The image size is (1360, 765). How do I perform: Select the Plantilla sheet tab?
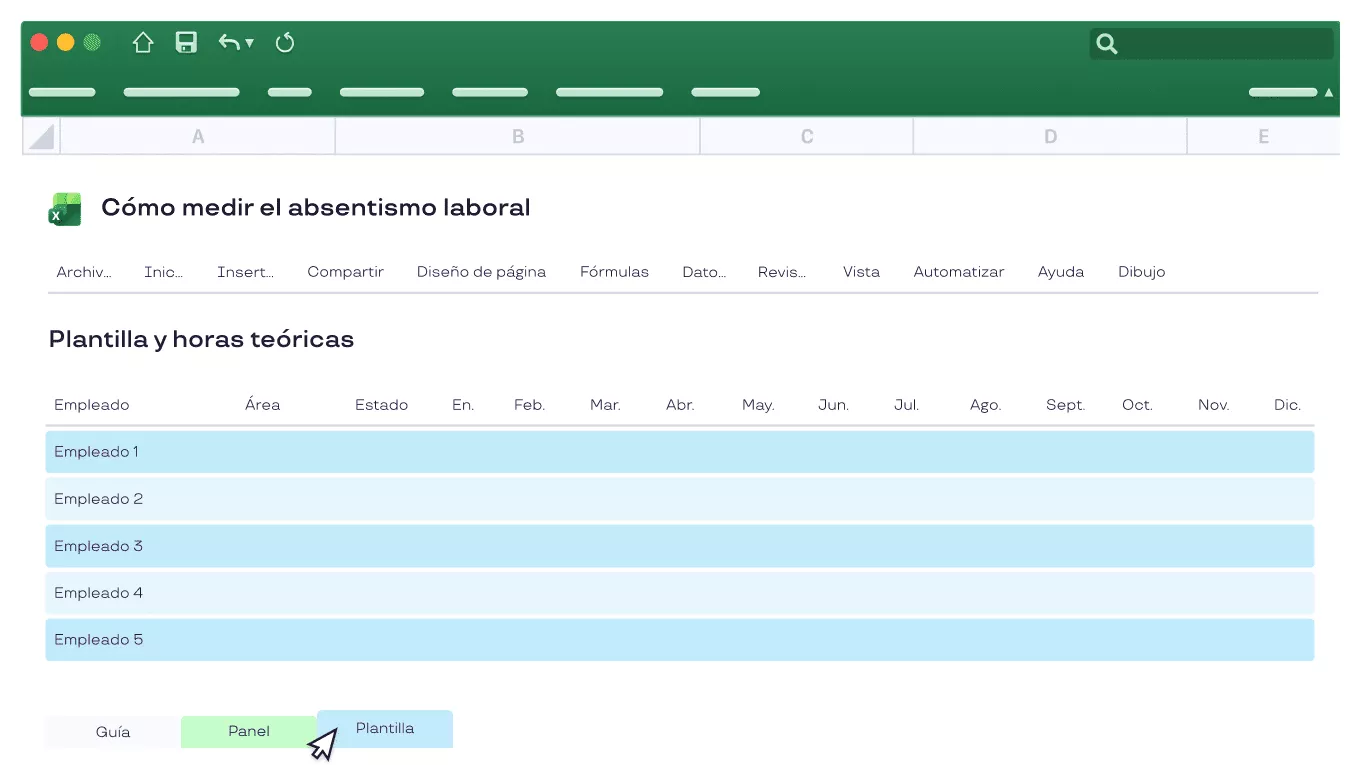[x=385, y=729]
